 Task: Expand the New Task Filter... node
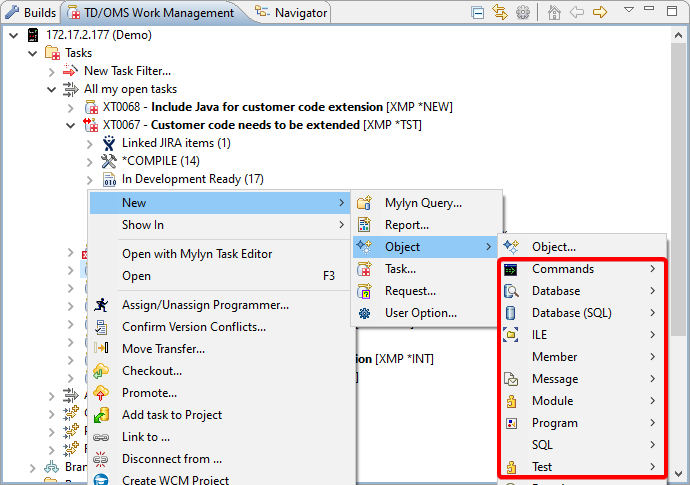(52, 71)
